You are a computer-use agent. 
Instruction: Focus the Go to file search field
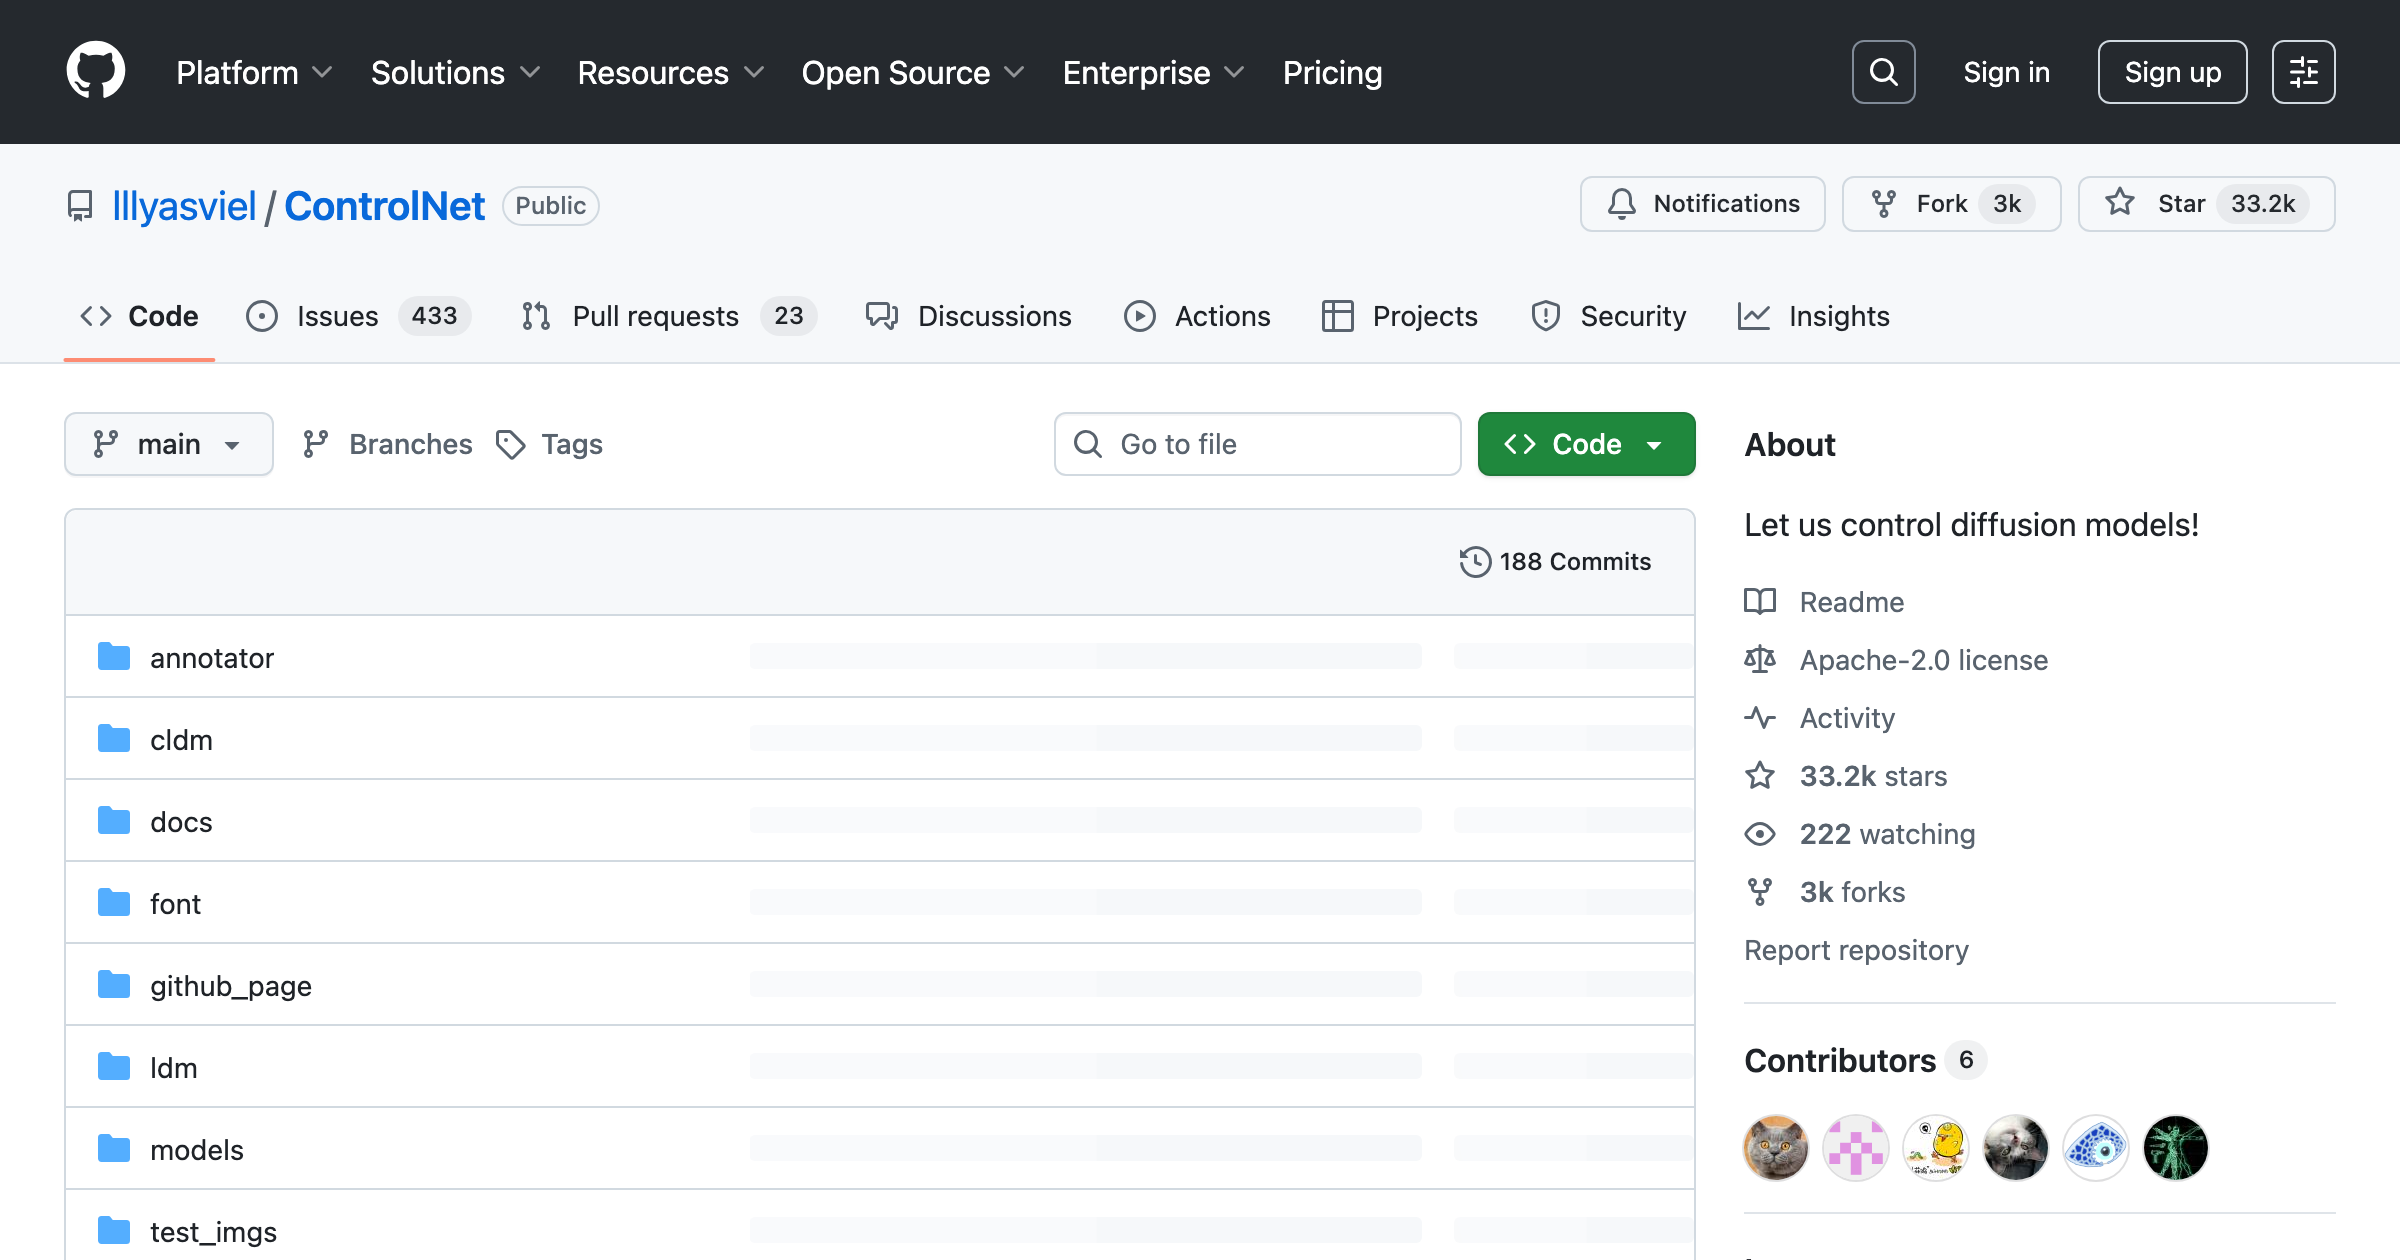point(1257,444)
